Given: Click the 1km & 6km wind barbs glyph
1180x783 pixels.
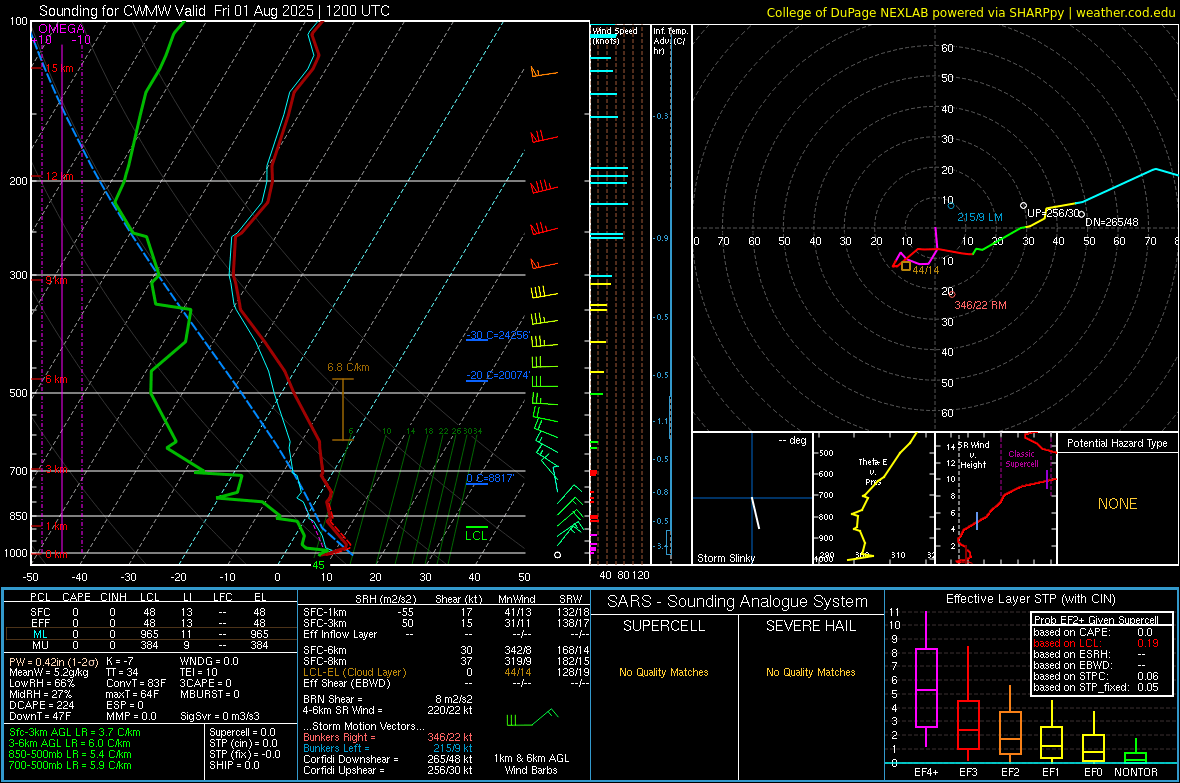Looking at the screenshot, I should pyautogui.click(x=533, y=717).
